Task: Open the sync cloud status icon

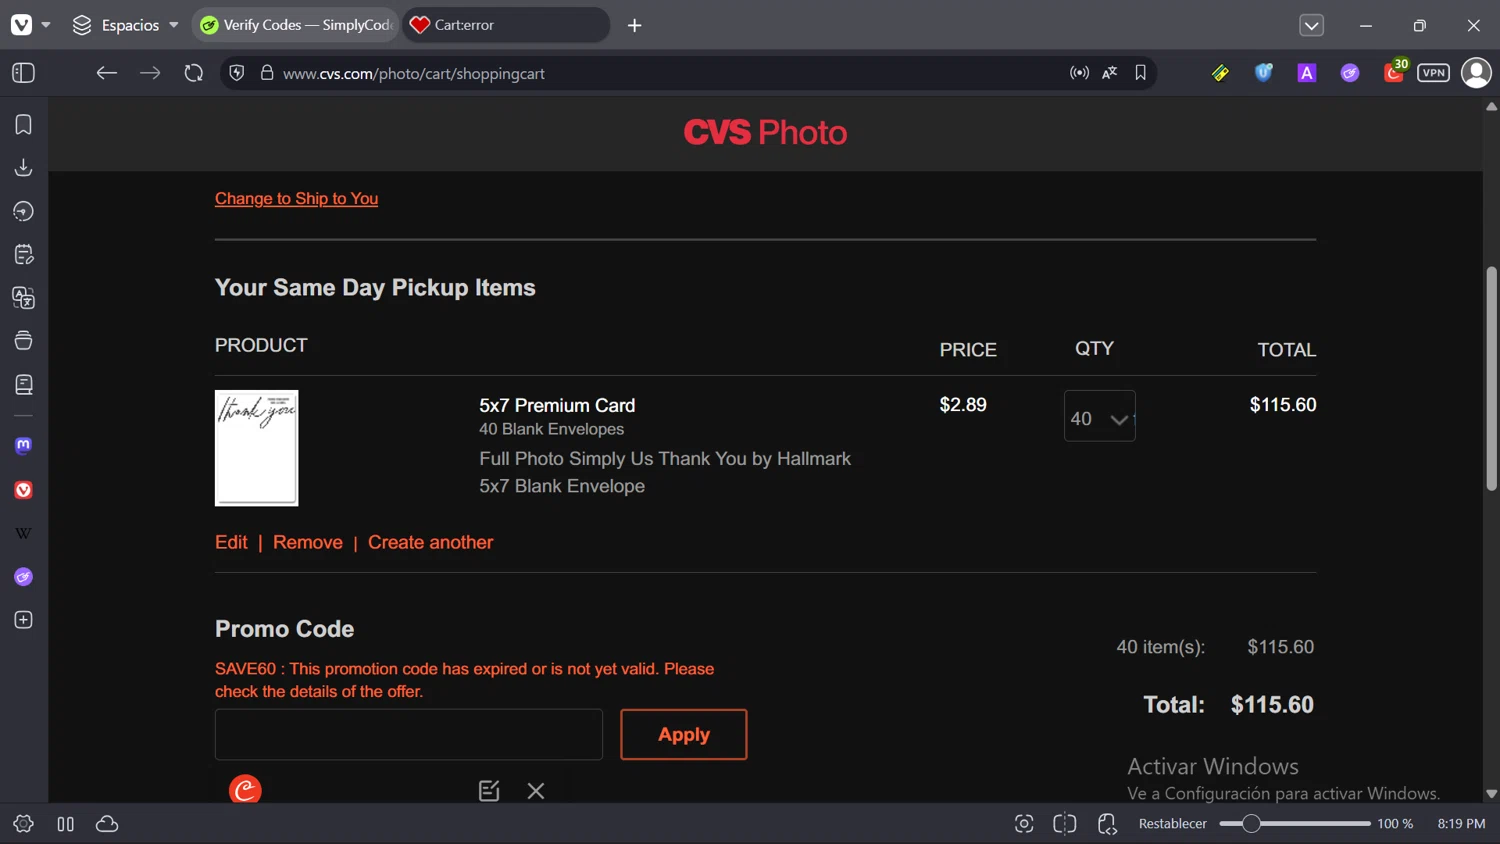Action: [x=107, y=824]
